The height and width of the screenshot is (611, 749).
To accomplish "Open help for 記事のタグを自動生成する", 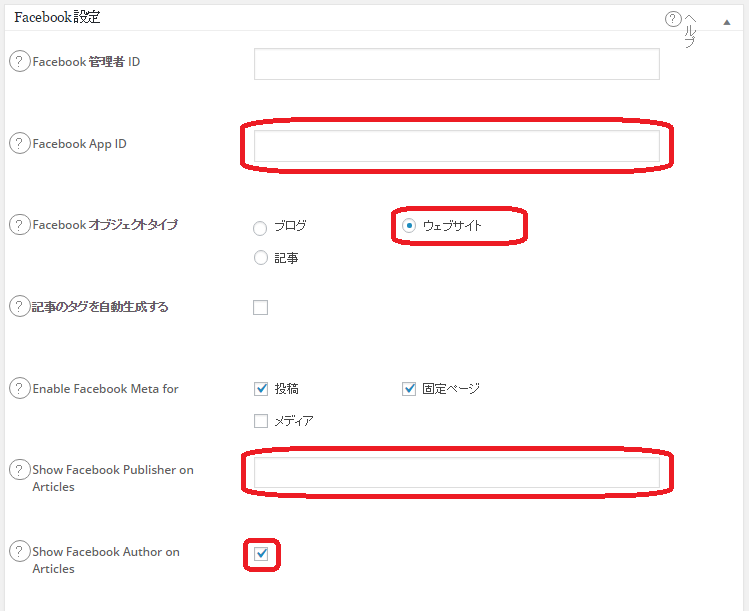I will point(19,307).
